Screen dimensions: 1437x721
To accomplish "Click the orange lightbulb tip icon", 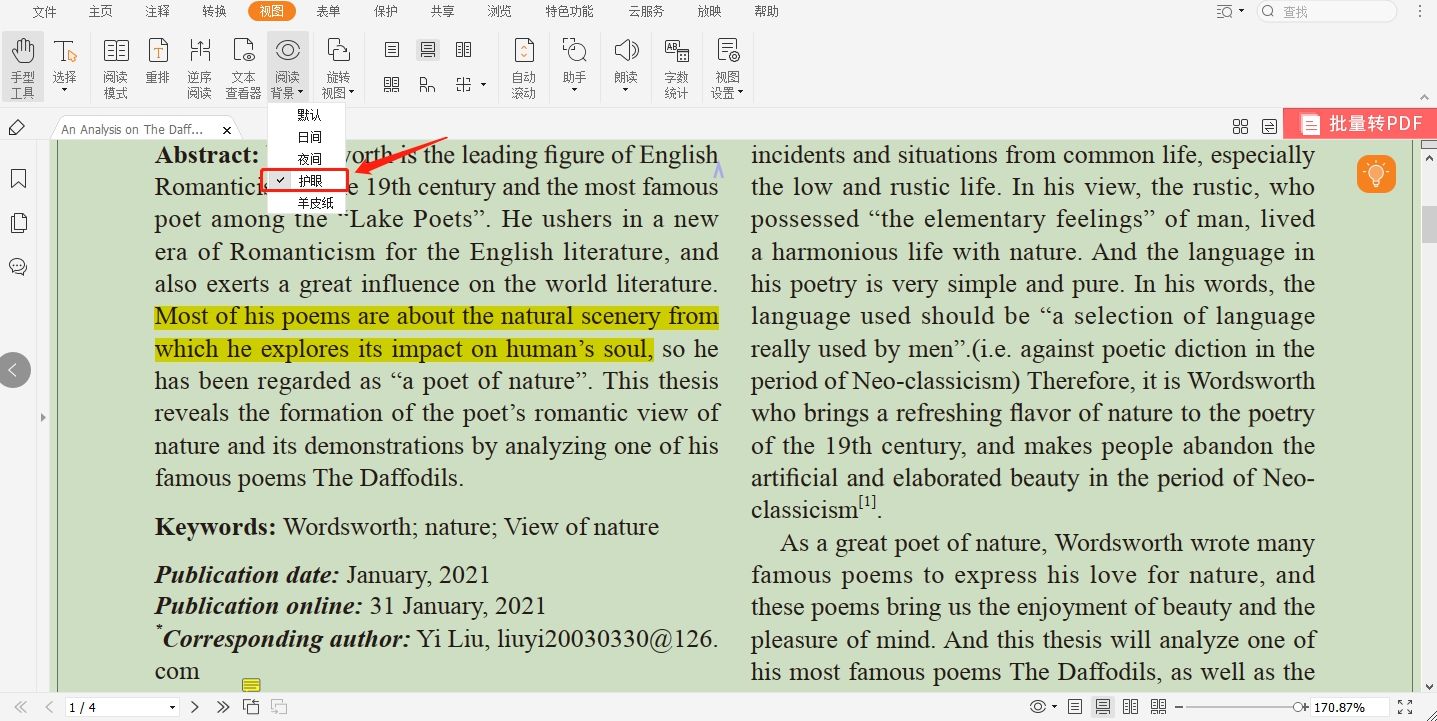I will (1376, 174).
